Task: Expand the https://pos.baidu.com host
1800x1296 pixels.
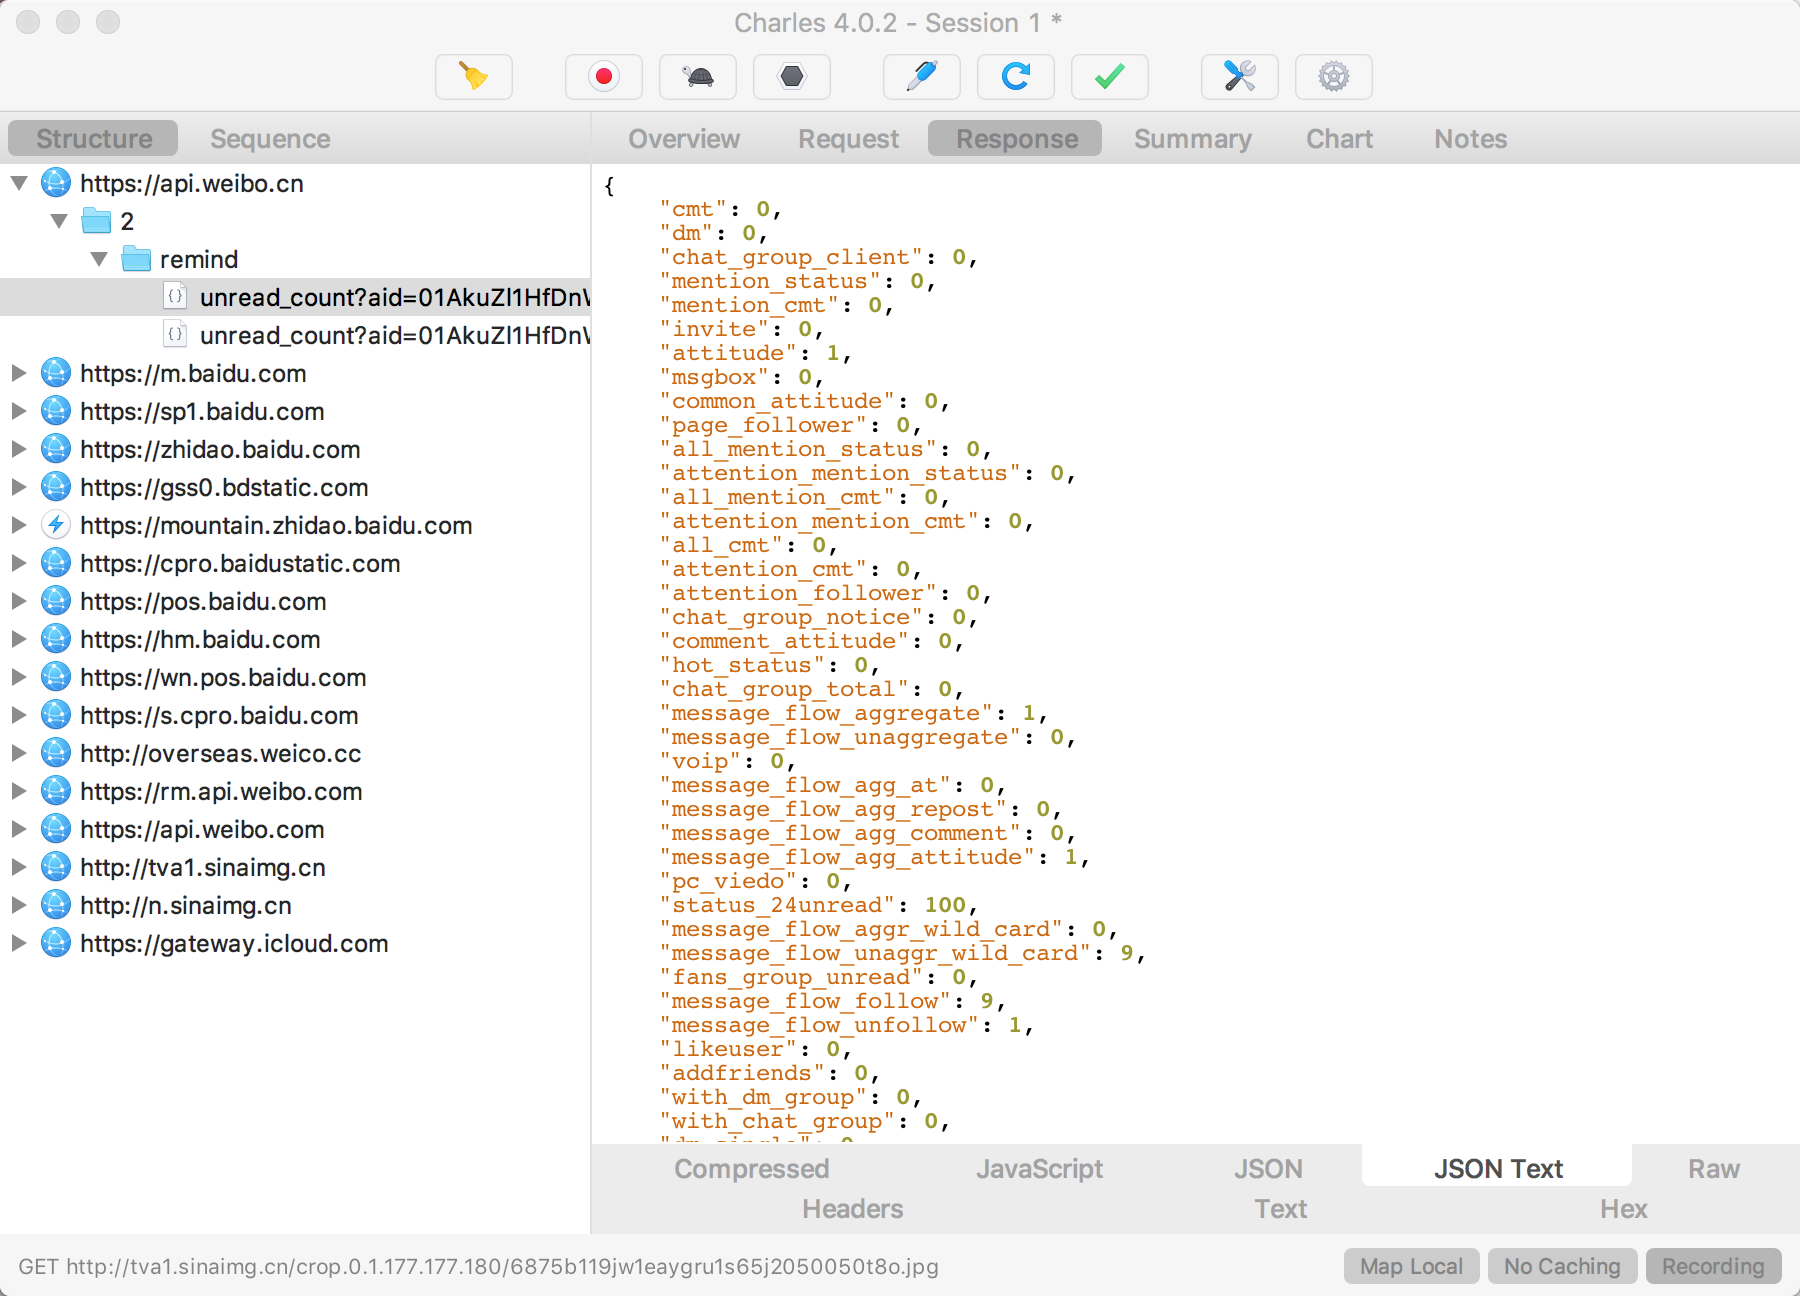Action: (x=19, y=601)
